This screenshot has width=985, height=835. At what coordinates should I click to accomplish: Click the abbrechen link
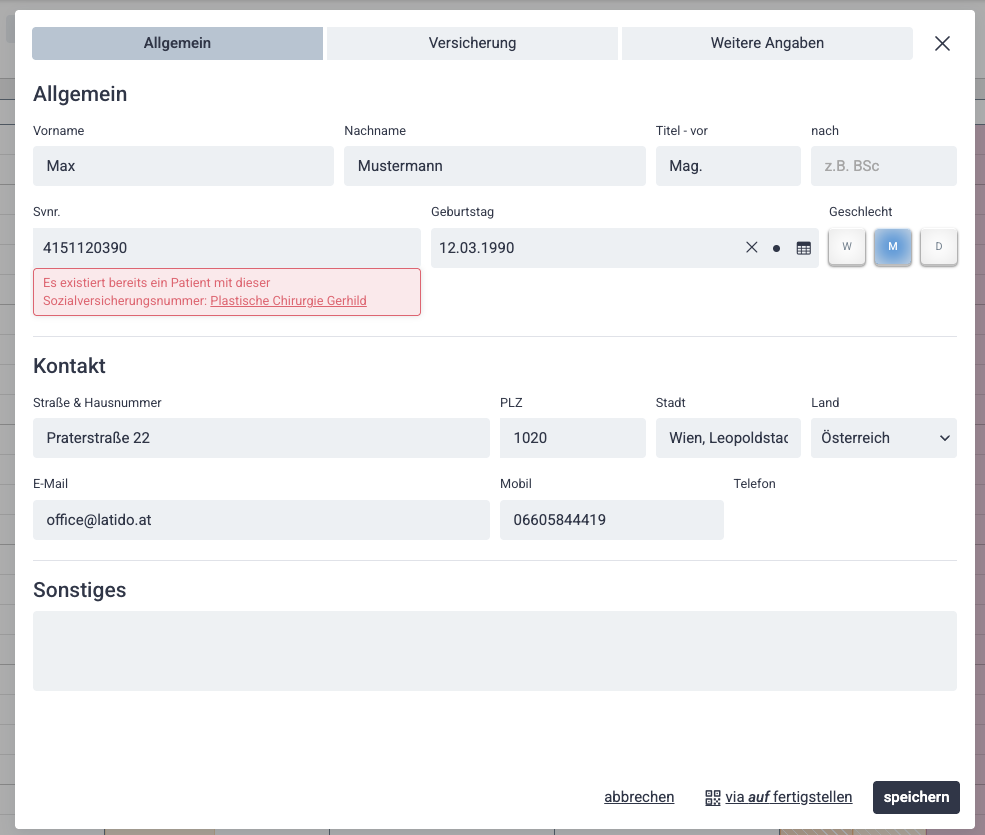click(639, 797)
